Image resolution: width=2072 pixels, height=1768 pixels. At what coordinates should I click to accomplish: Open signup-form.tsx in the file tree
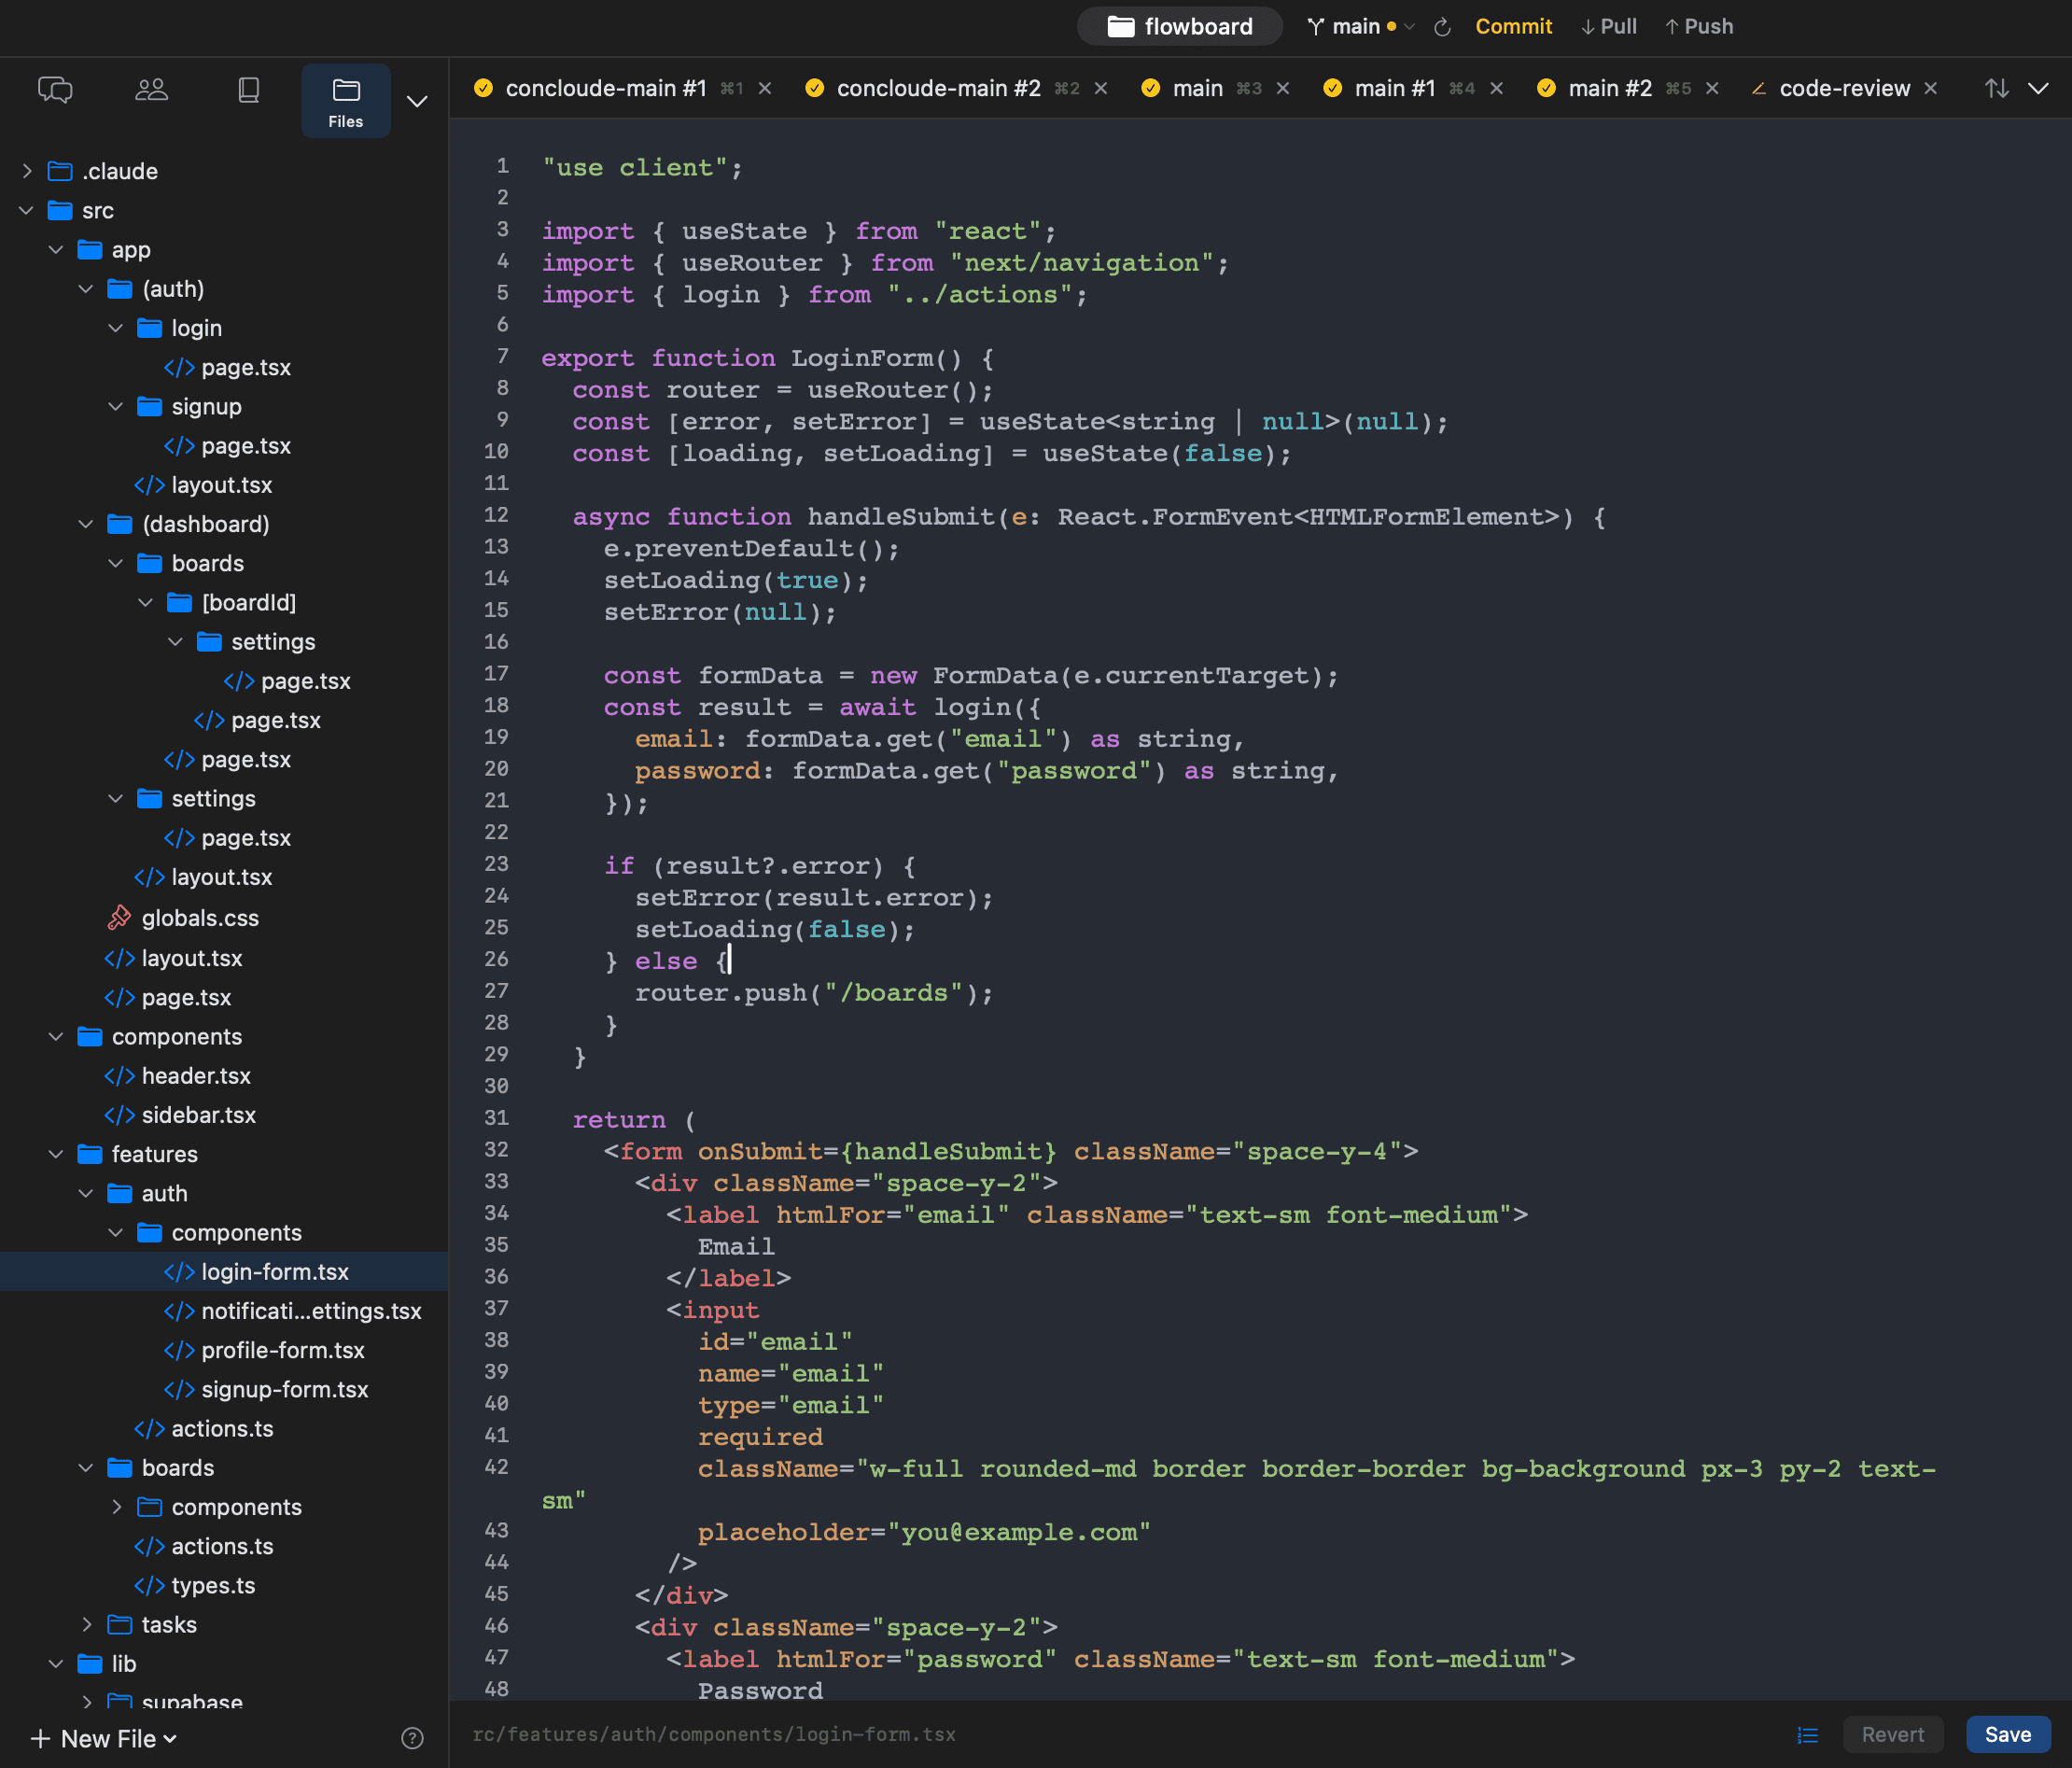tap(284, 1389)
